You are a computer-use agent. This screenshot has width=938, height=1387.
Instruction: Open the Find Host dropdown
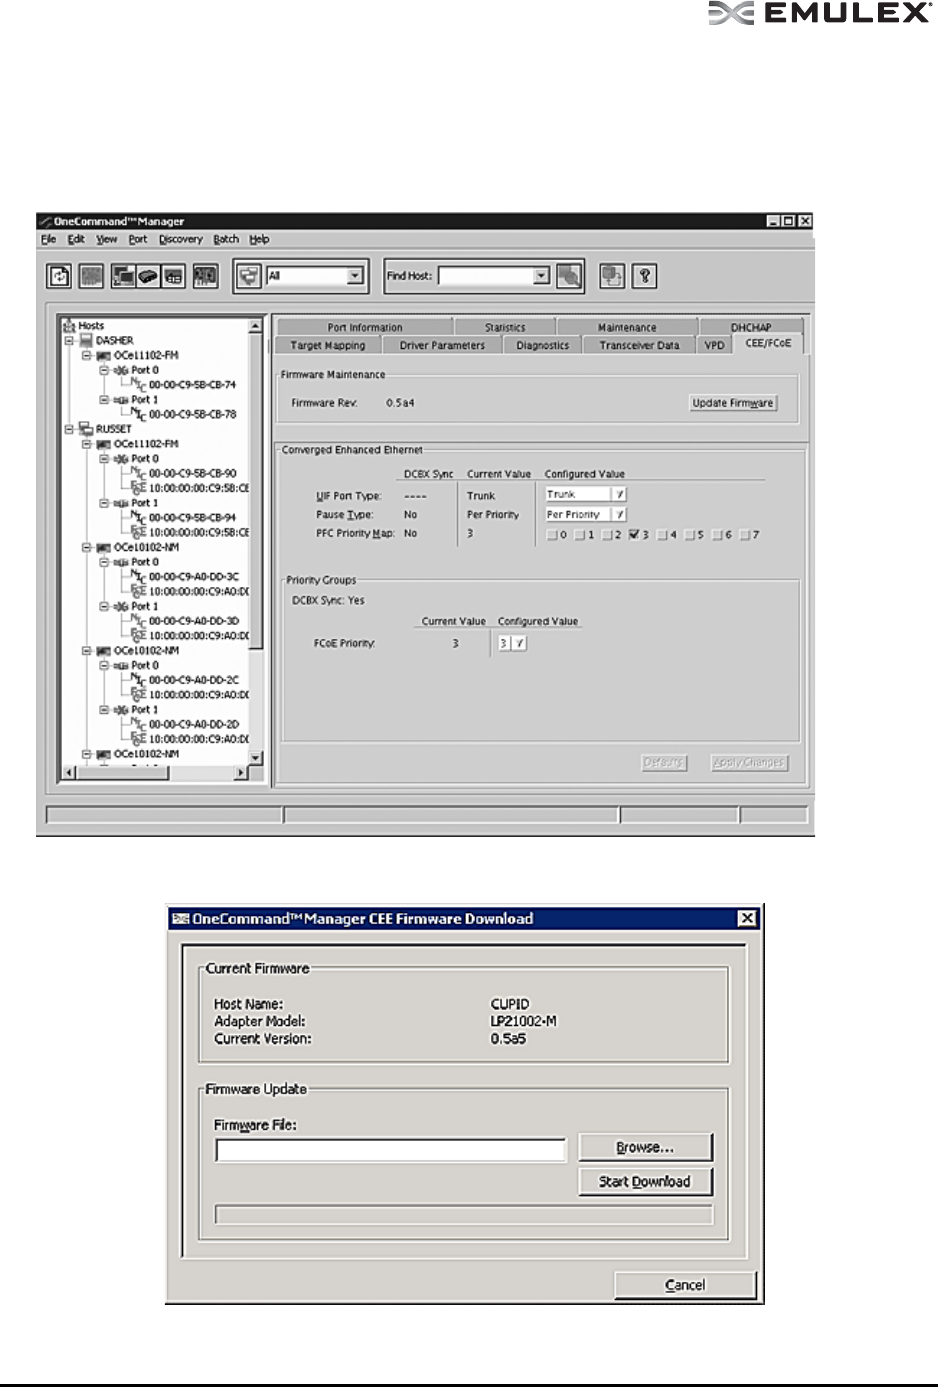tap(541, 276)
